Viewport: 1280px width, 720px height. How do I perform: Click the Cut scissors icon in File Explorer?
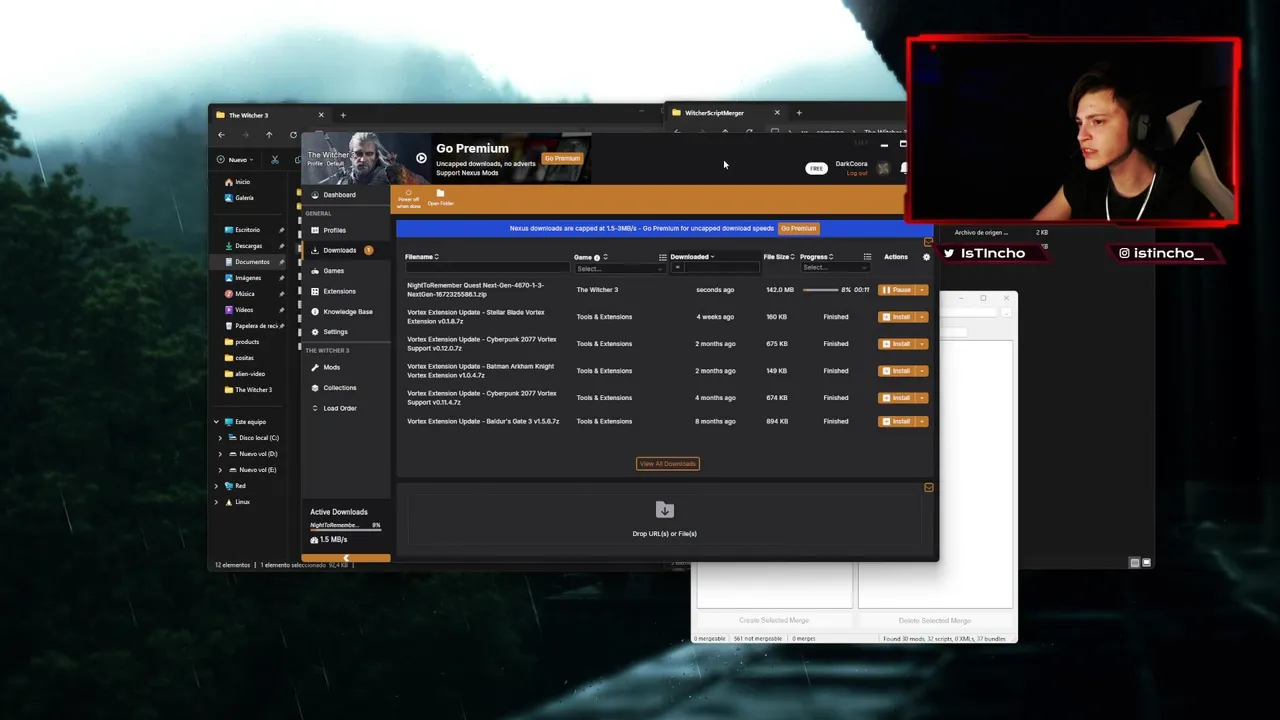coord(275,160)
